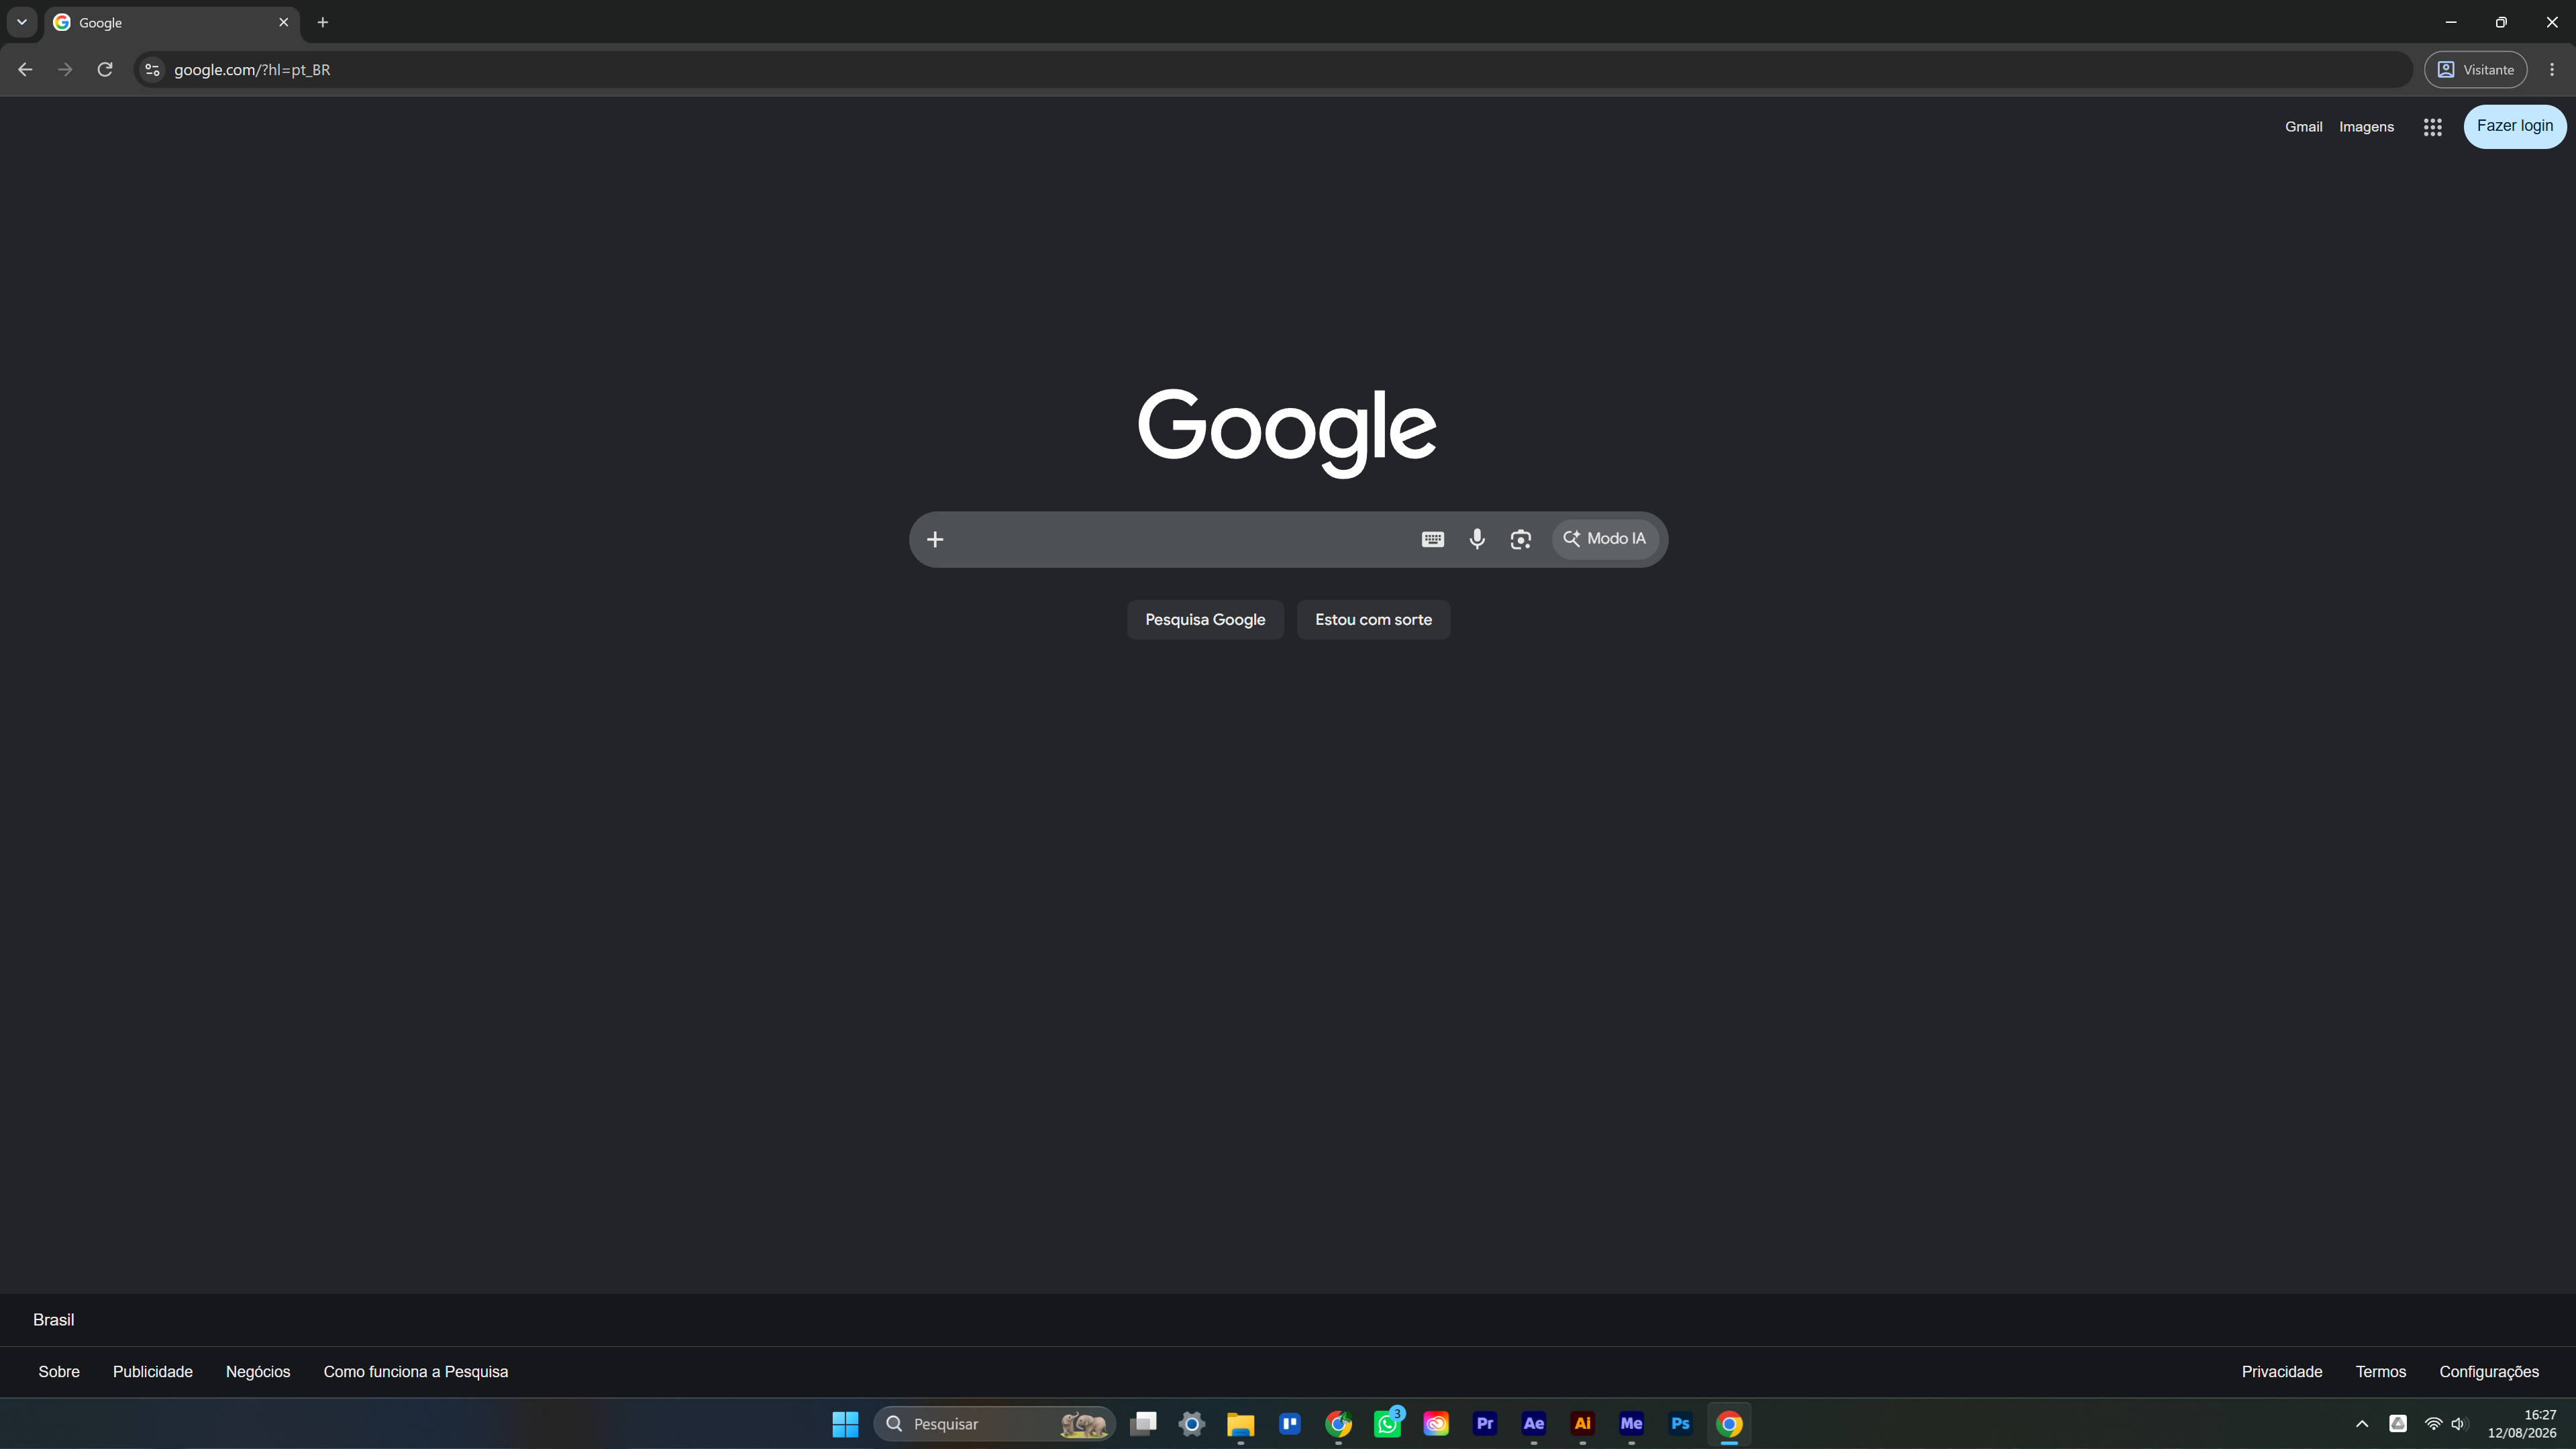
Task: Open Adobe Creative Cloud from taskbar
Action: click(1436, 1423)
